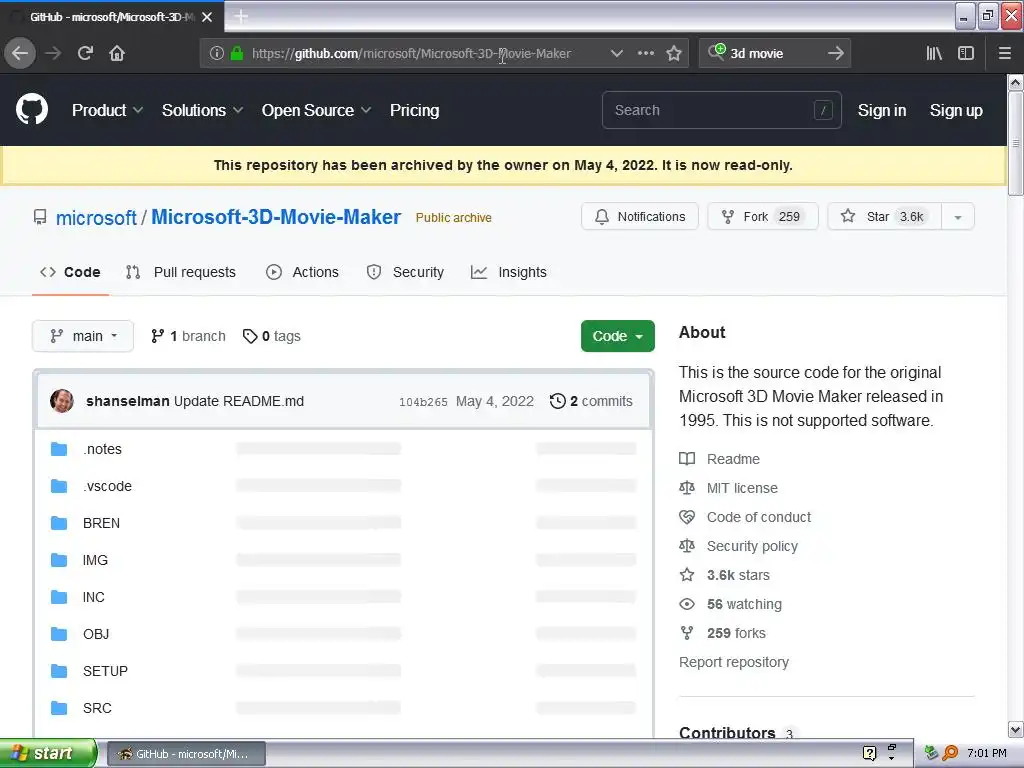
Task: Open the Pricing page
Action: pos(415,110)
